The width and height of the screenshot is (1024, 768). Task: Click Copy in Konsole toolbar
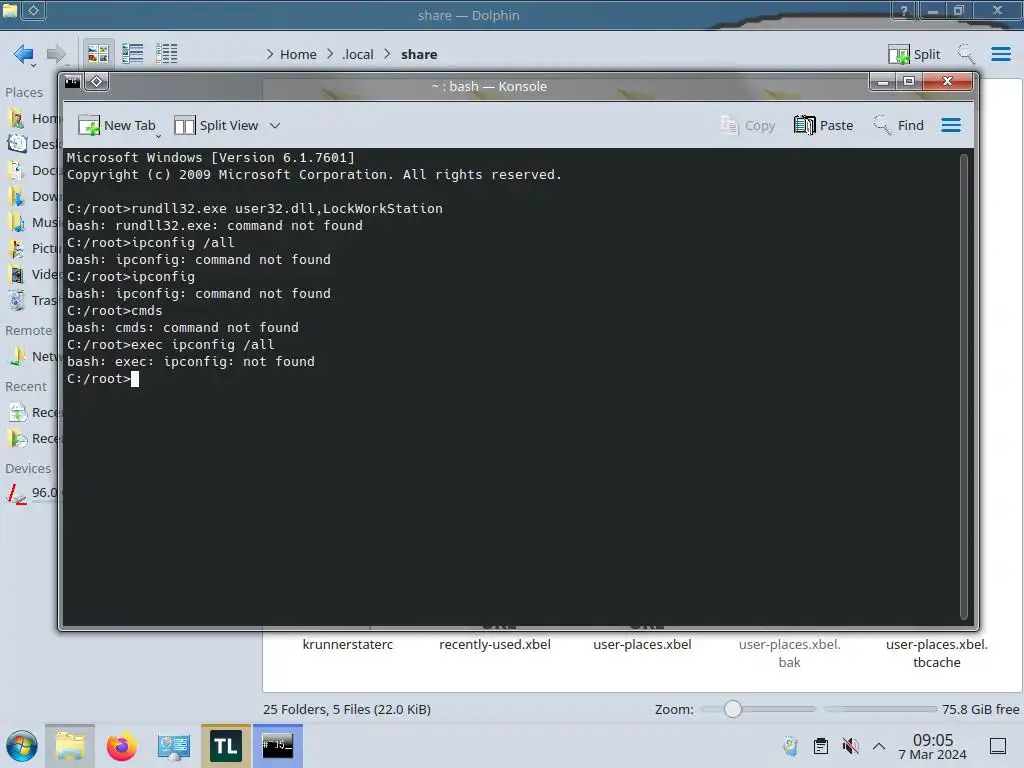(x=747, y=125)
